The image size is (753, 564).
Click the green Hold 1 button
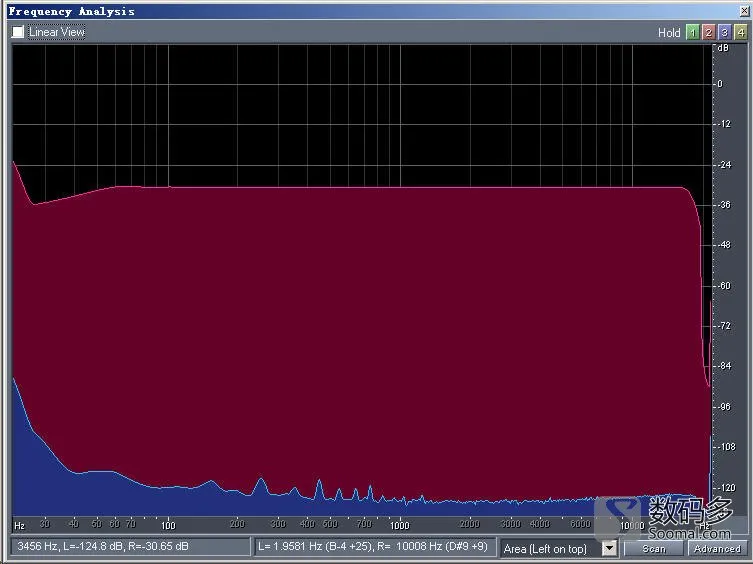(x=692, y=32)
